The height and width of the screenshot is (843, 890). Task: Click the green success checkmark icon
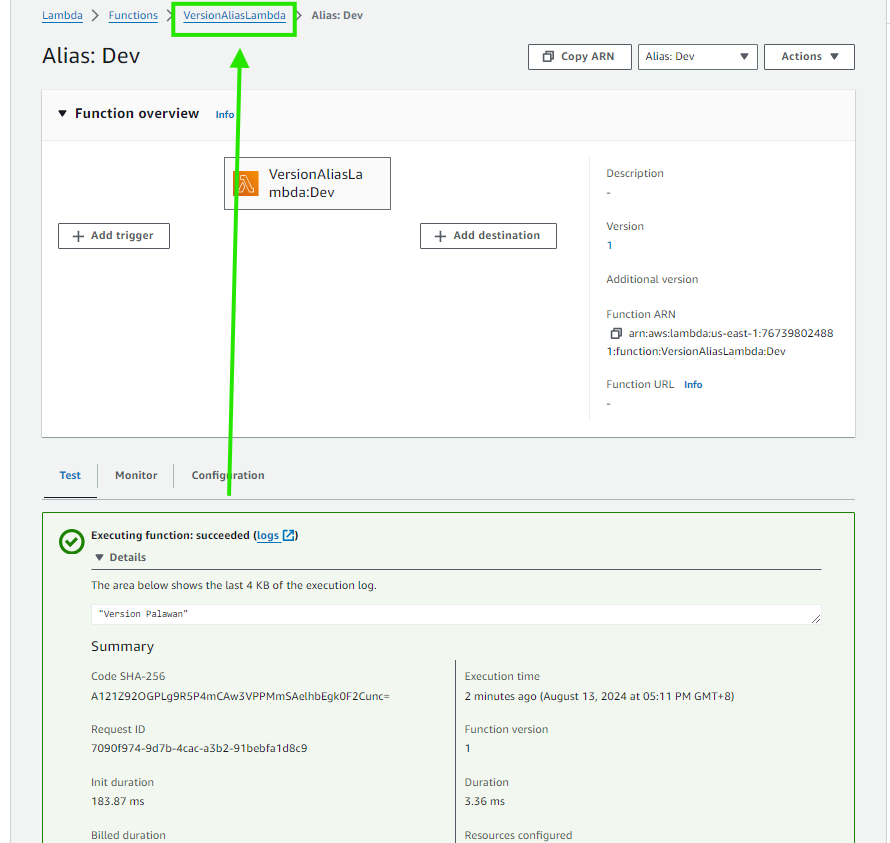pyautogui.click(x=71, y=541)
